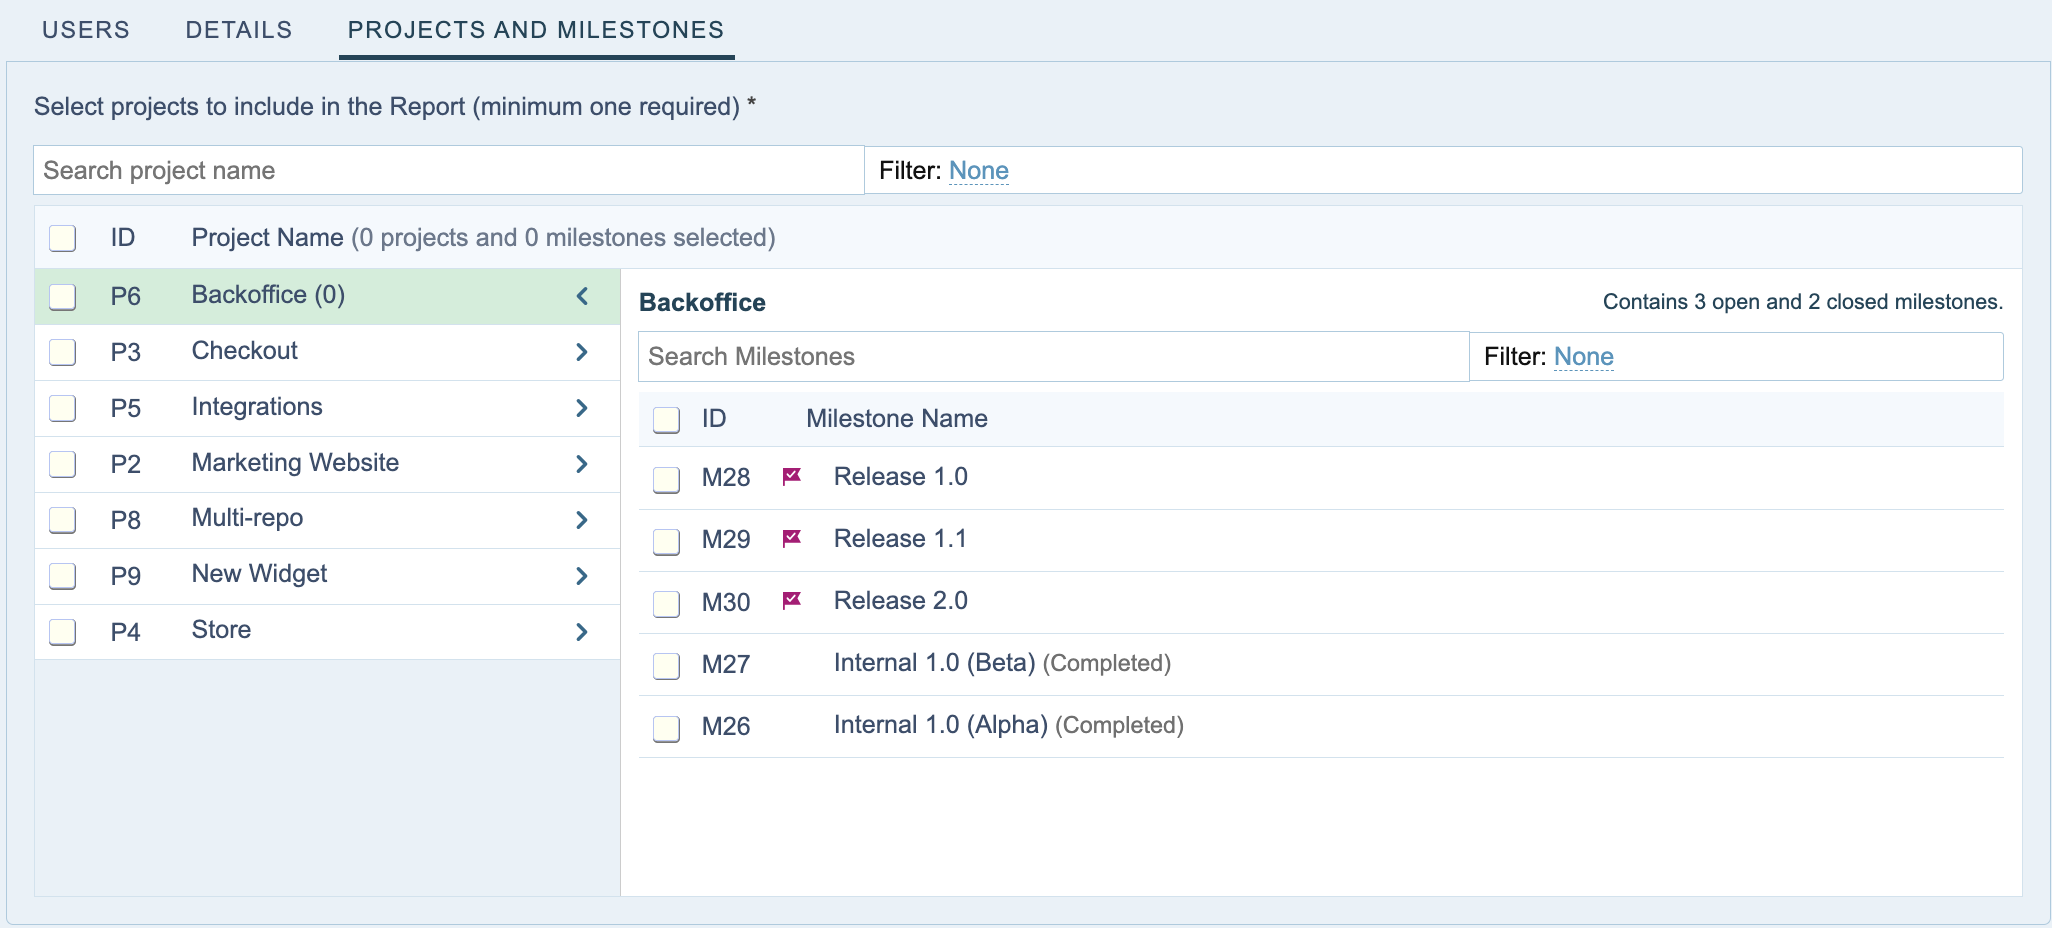Check the Backoffice P6 project checkbox
The image size is (2052, 928).
pyautogui.click(x=63, y=297)
